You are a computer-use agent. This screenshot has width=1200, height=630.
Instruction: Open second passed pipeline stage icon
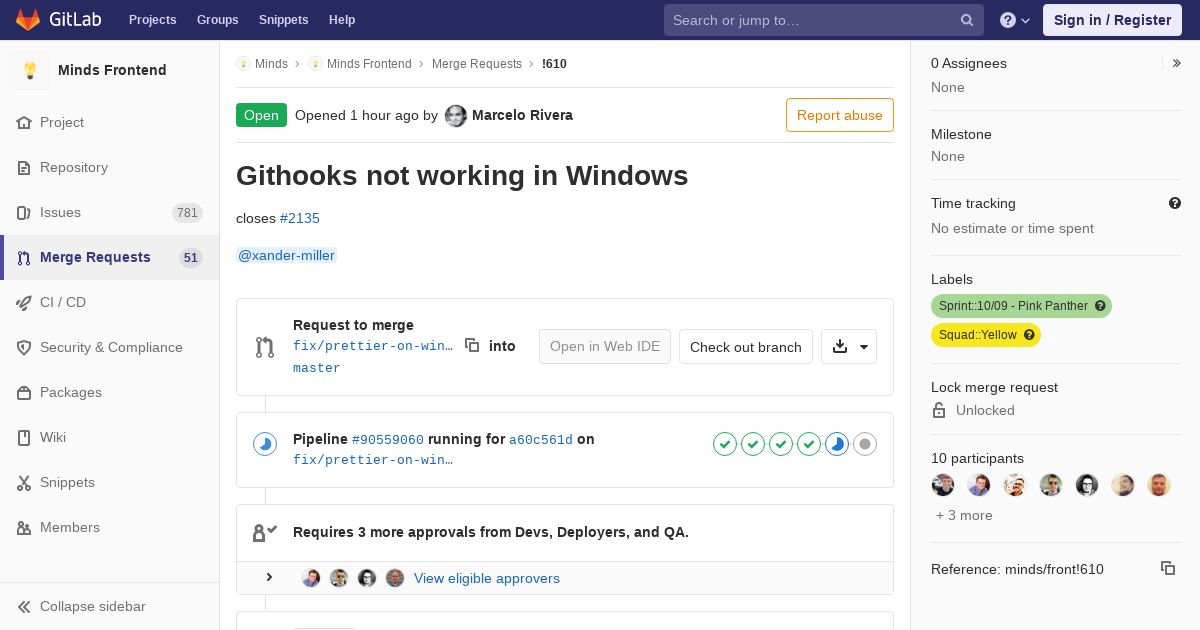pos(753,444)
